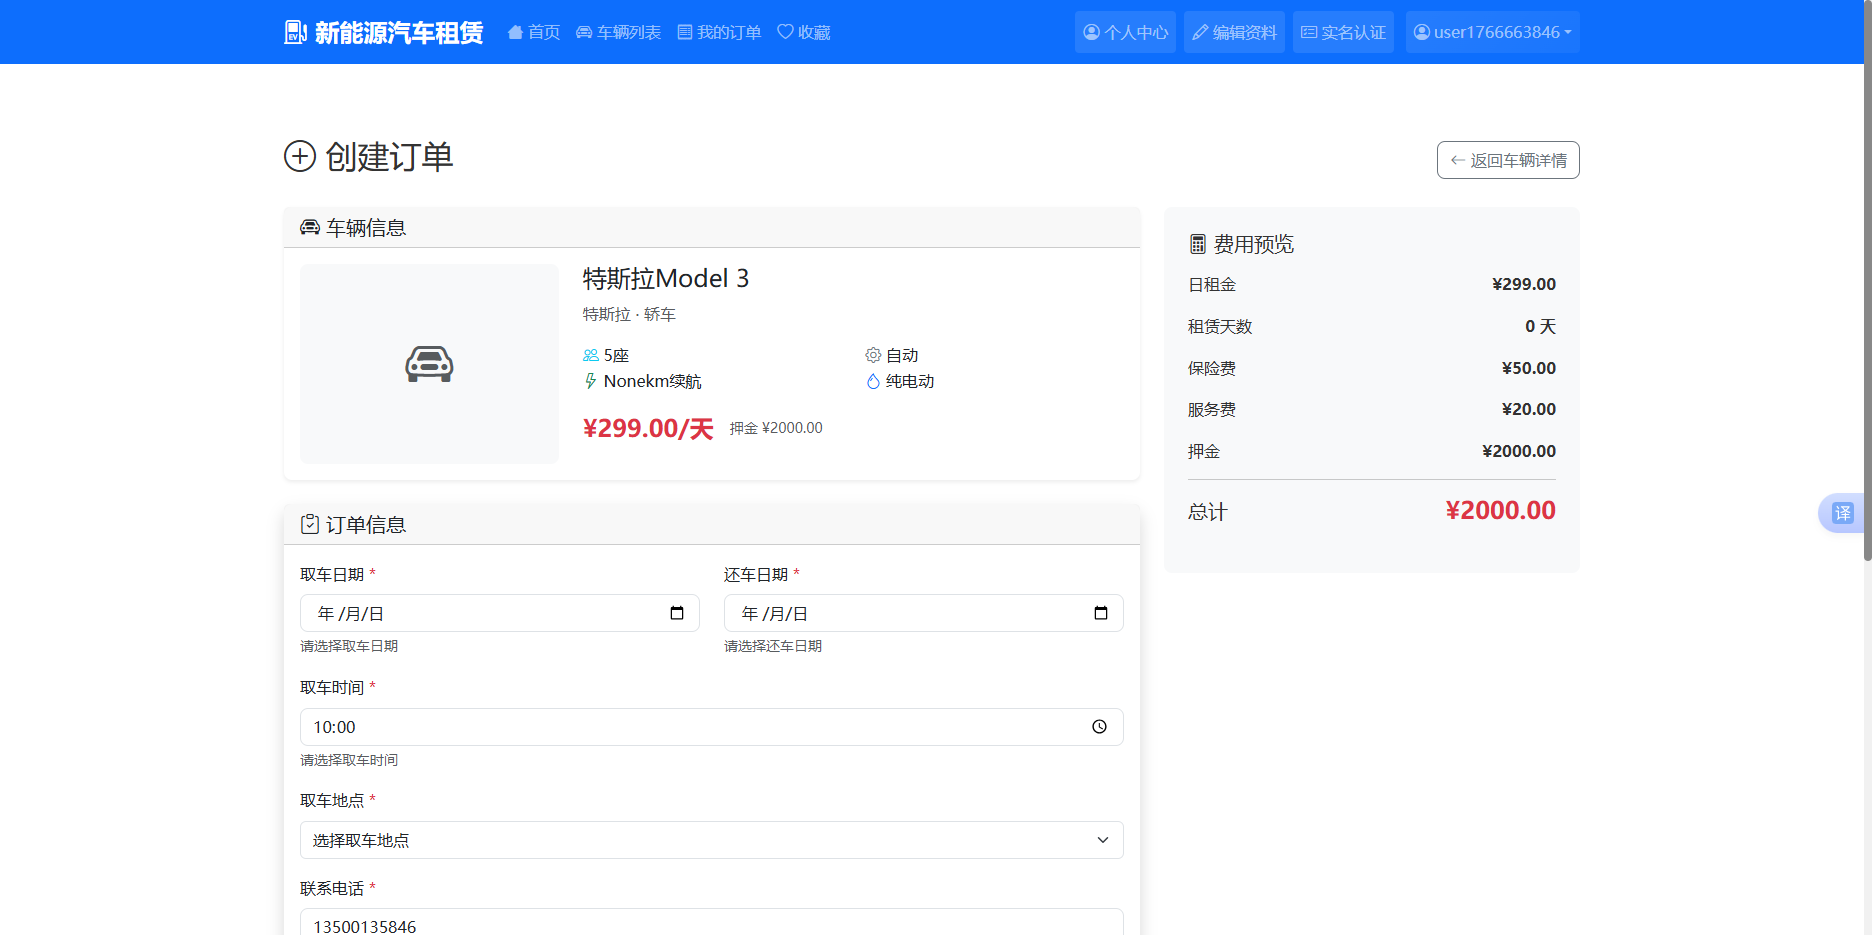1872x935 pixels.
Task: Click the people icon beside 5座
Action: (591, 355)
